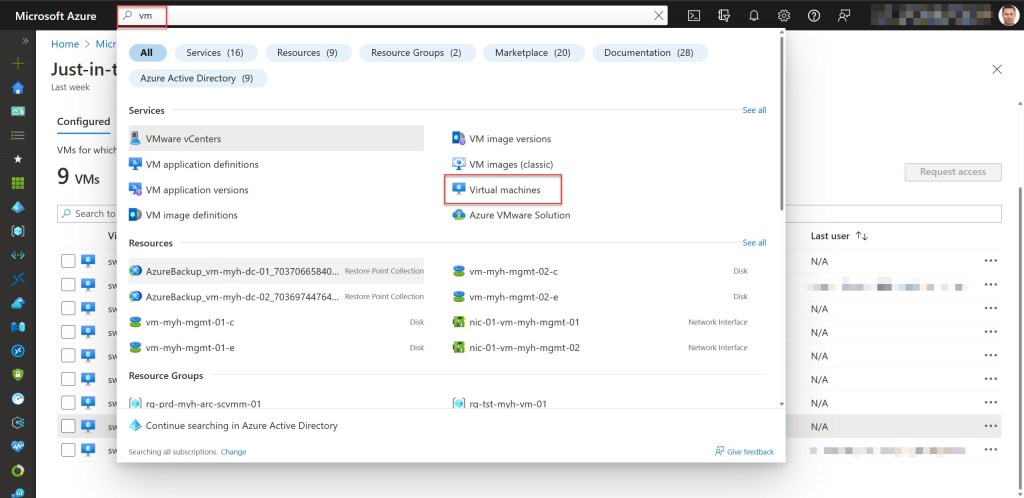This screenshot has width=1024, height=498.
Task: Sort by the Last user column arrows
Action: coord(862,236)
